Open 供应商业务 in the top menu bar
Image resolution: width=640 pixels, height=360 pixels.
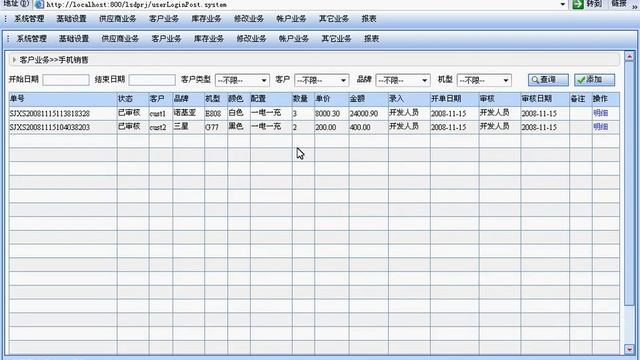[x=118, y=19]
